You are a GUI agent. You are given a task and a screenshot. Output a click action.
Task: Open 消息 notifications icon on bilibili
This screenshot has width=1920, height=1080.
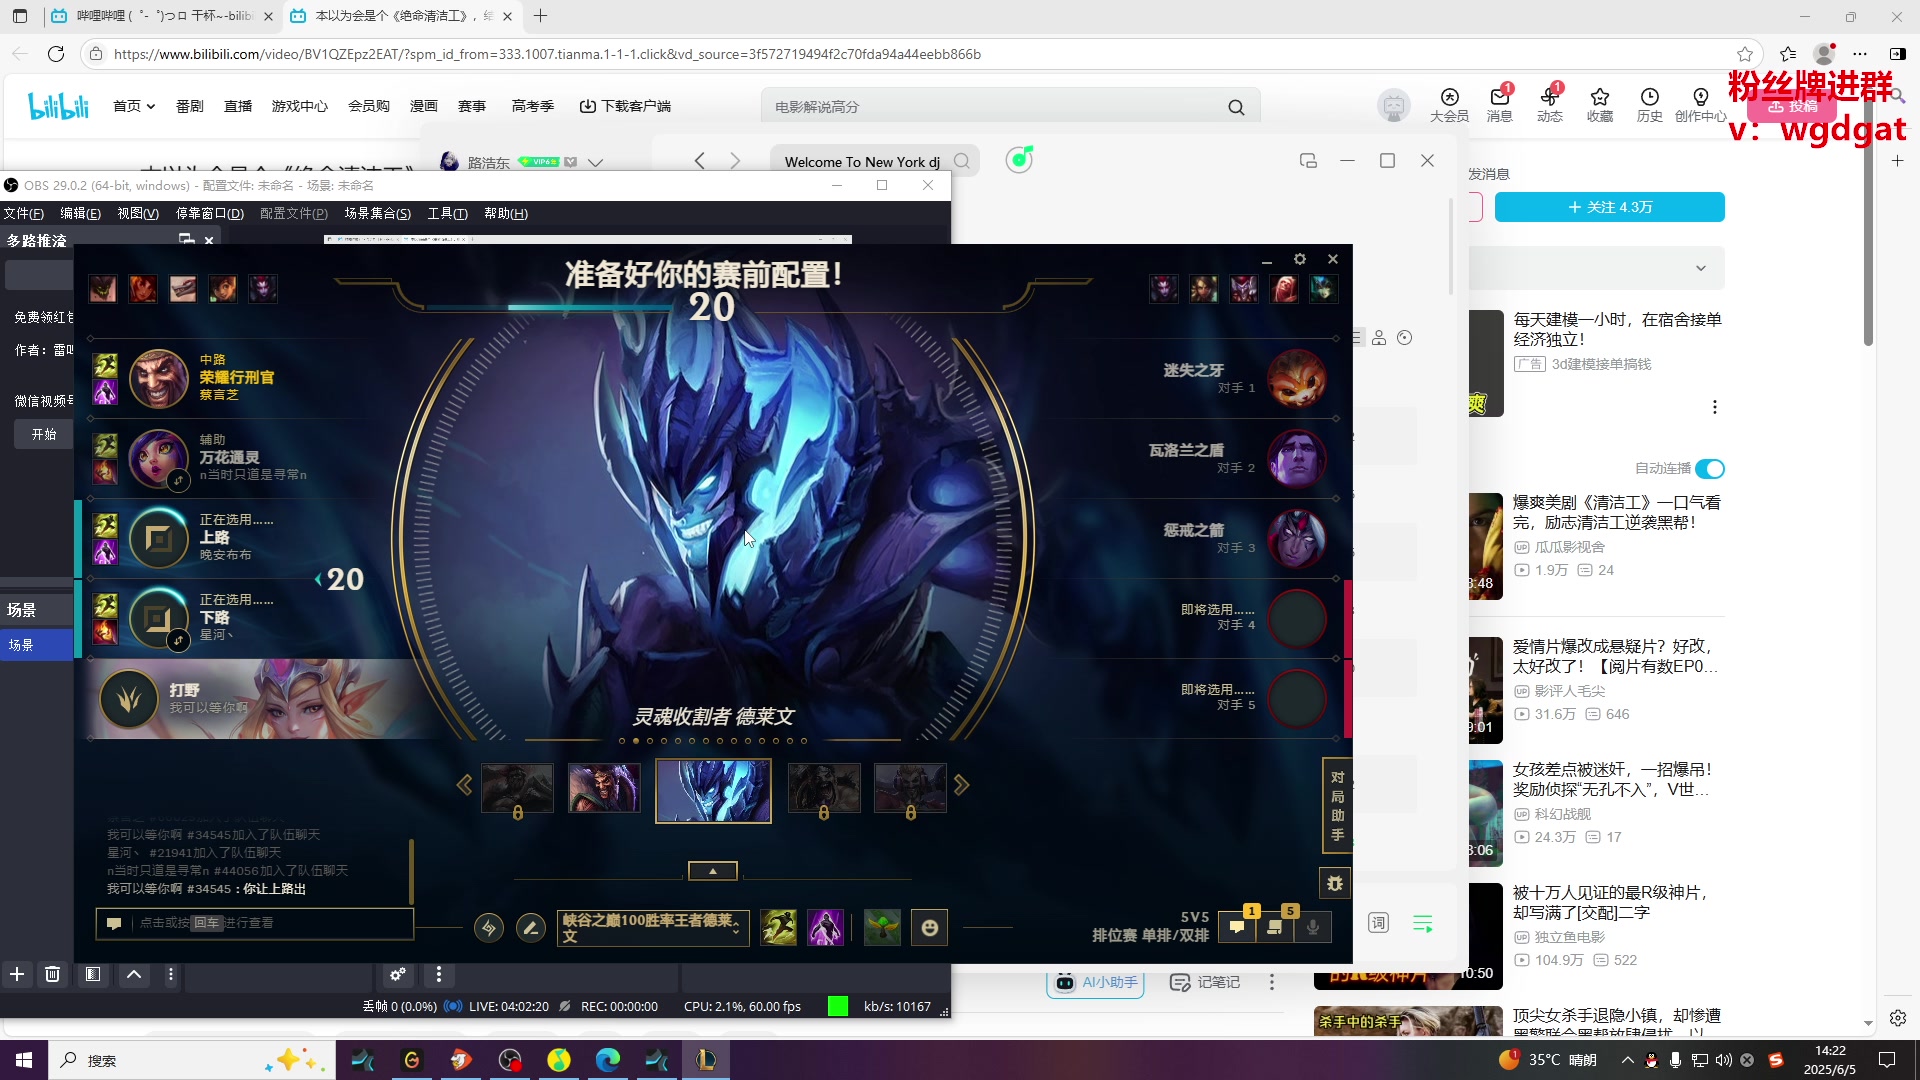point(1500,105)
